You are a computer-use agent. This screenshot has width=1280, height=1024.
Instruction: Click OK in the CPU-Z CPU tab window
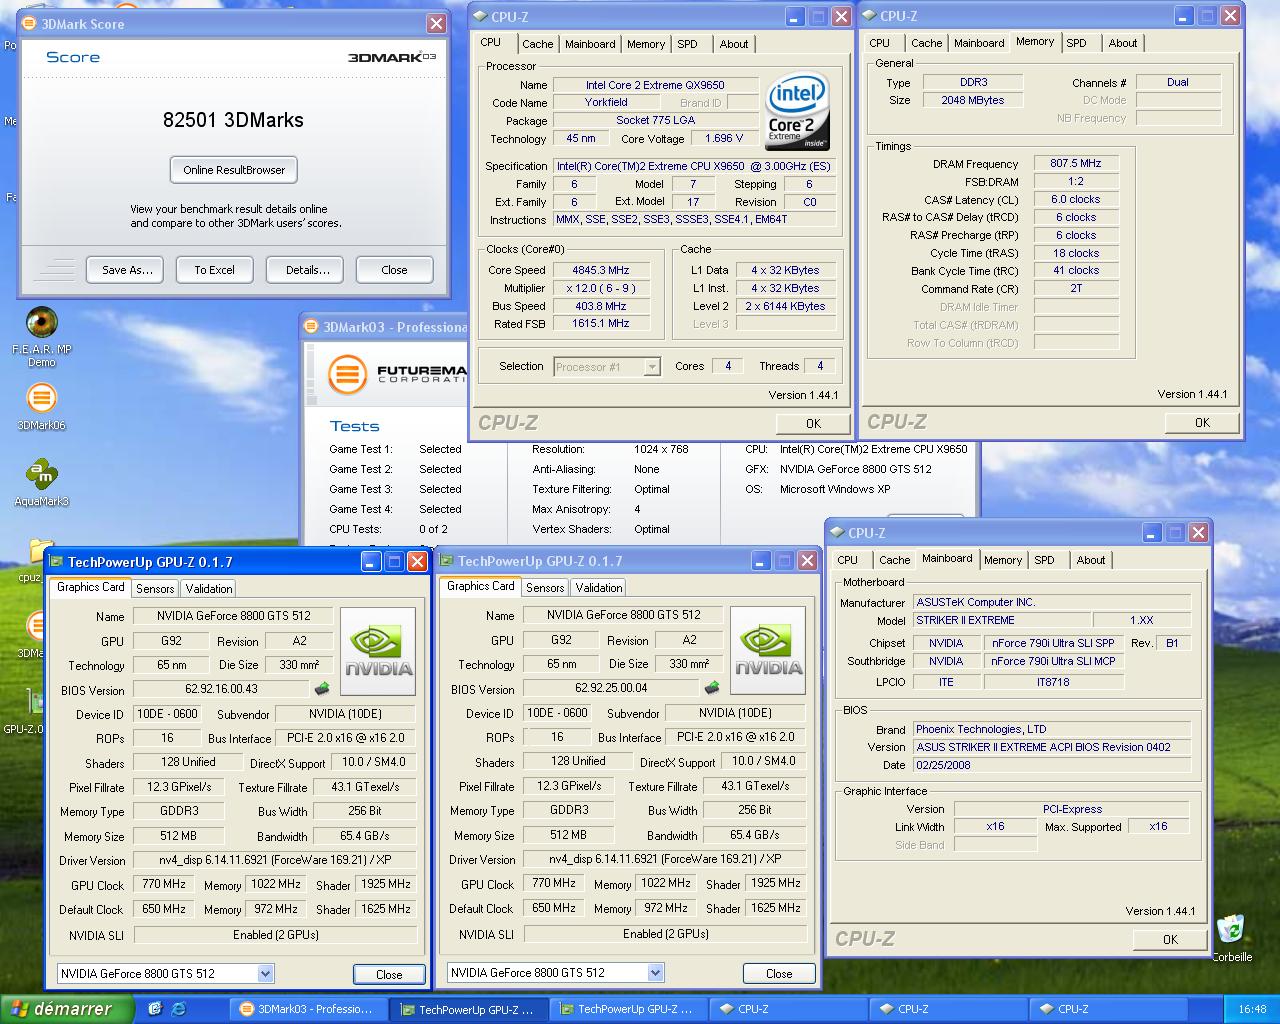pos(813,423)
